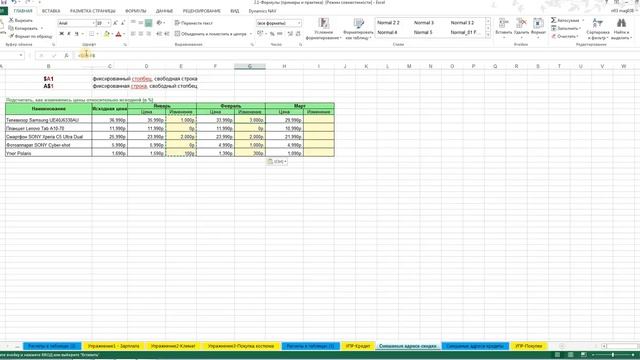Click cell Телевизор Samsung UE46J6330AU
The image size is (640, 360).
[48, 120]
